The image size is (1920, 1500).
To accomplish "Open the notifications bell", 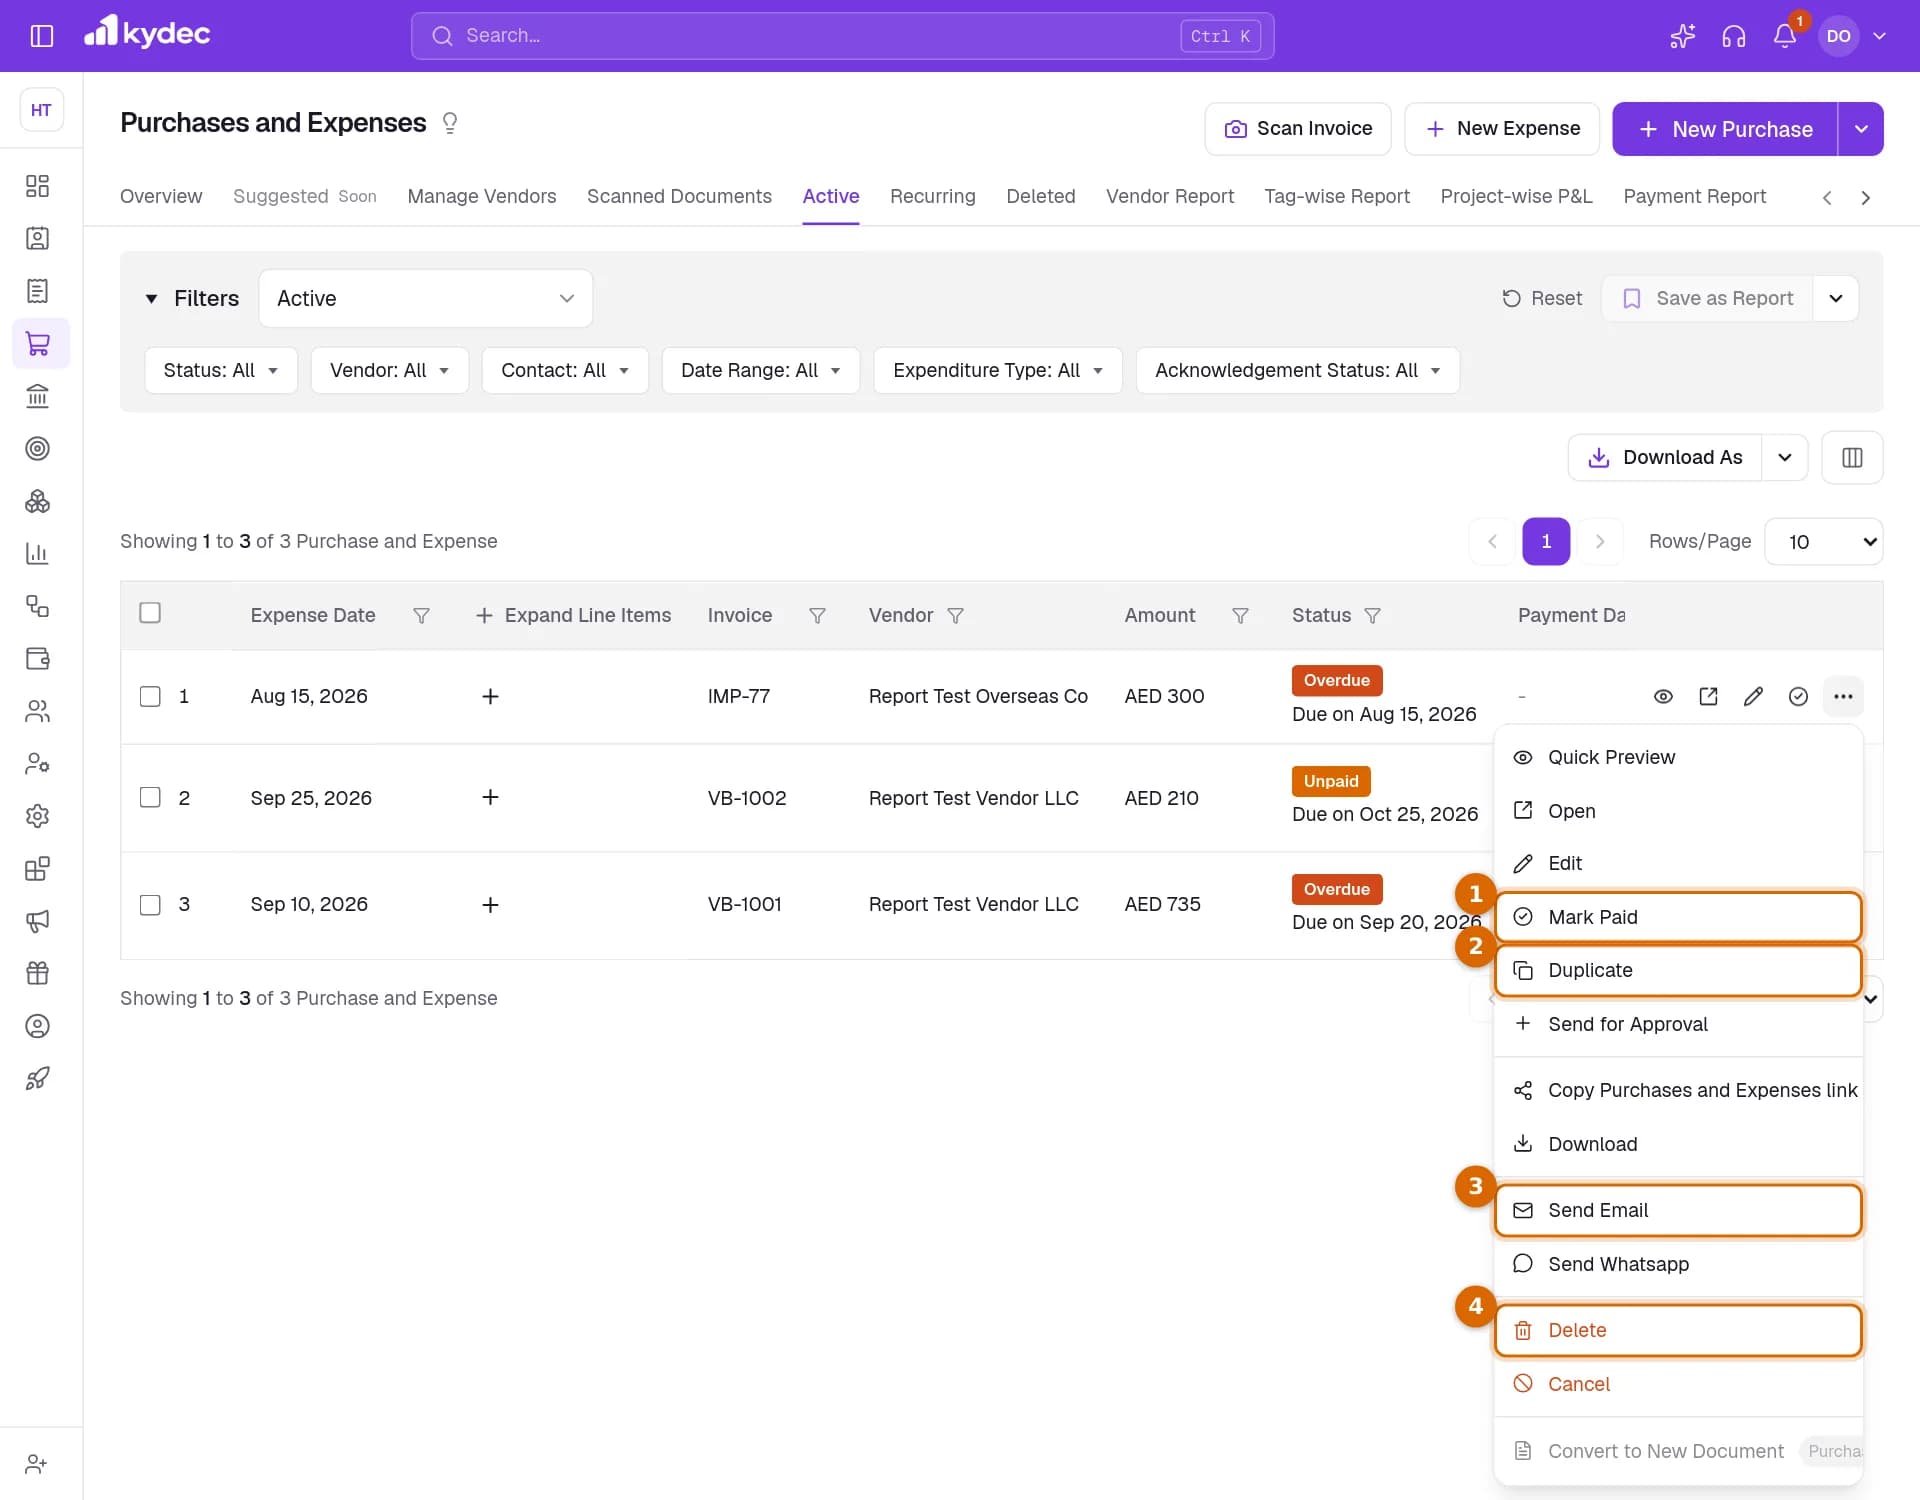I will [x=1785, y=36].
